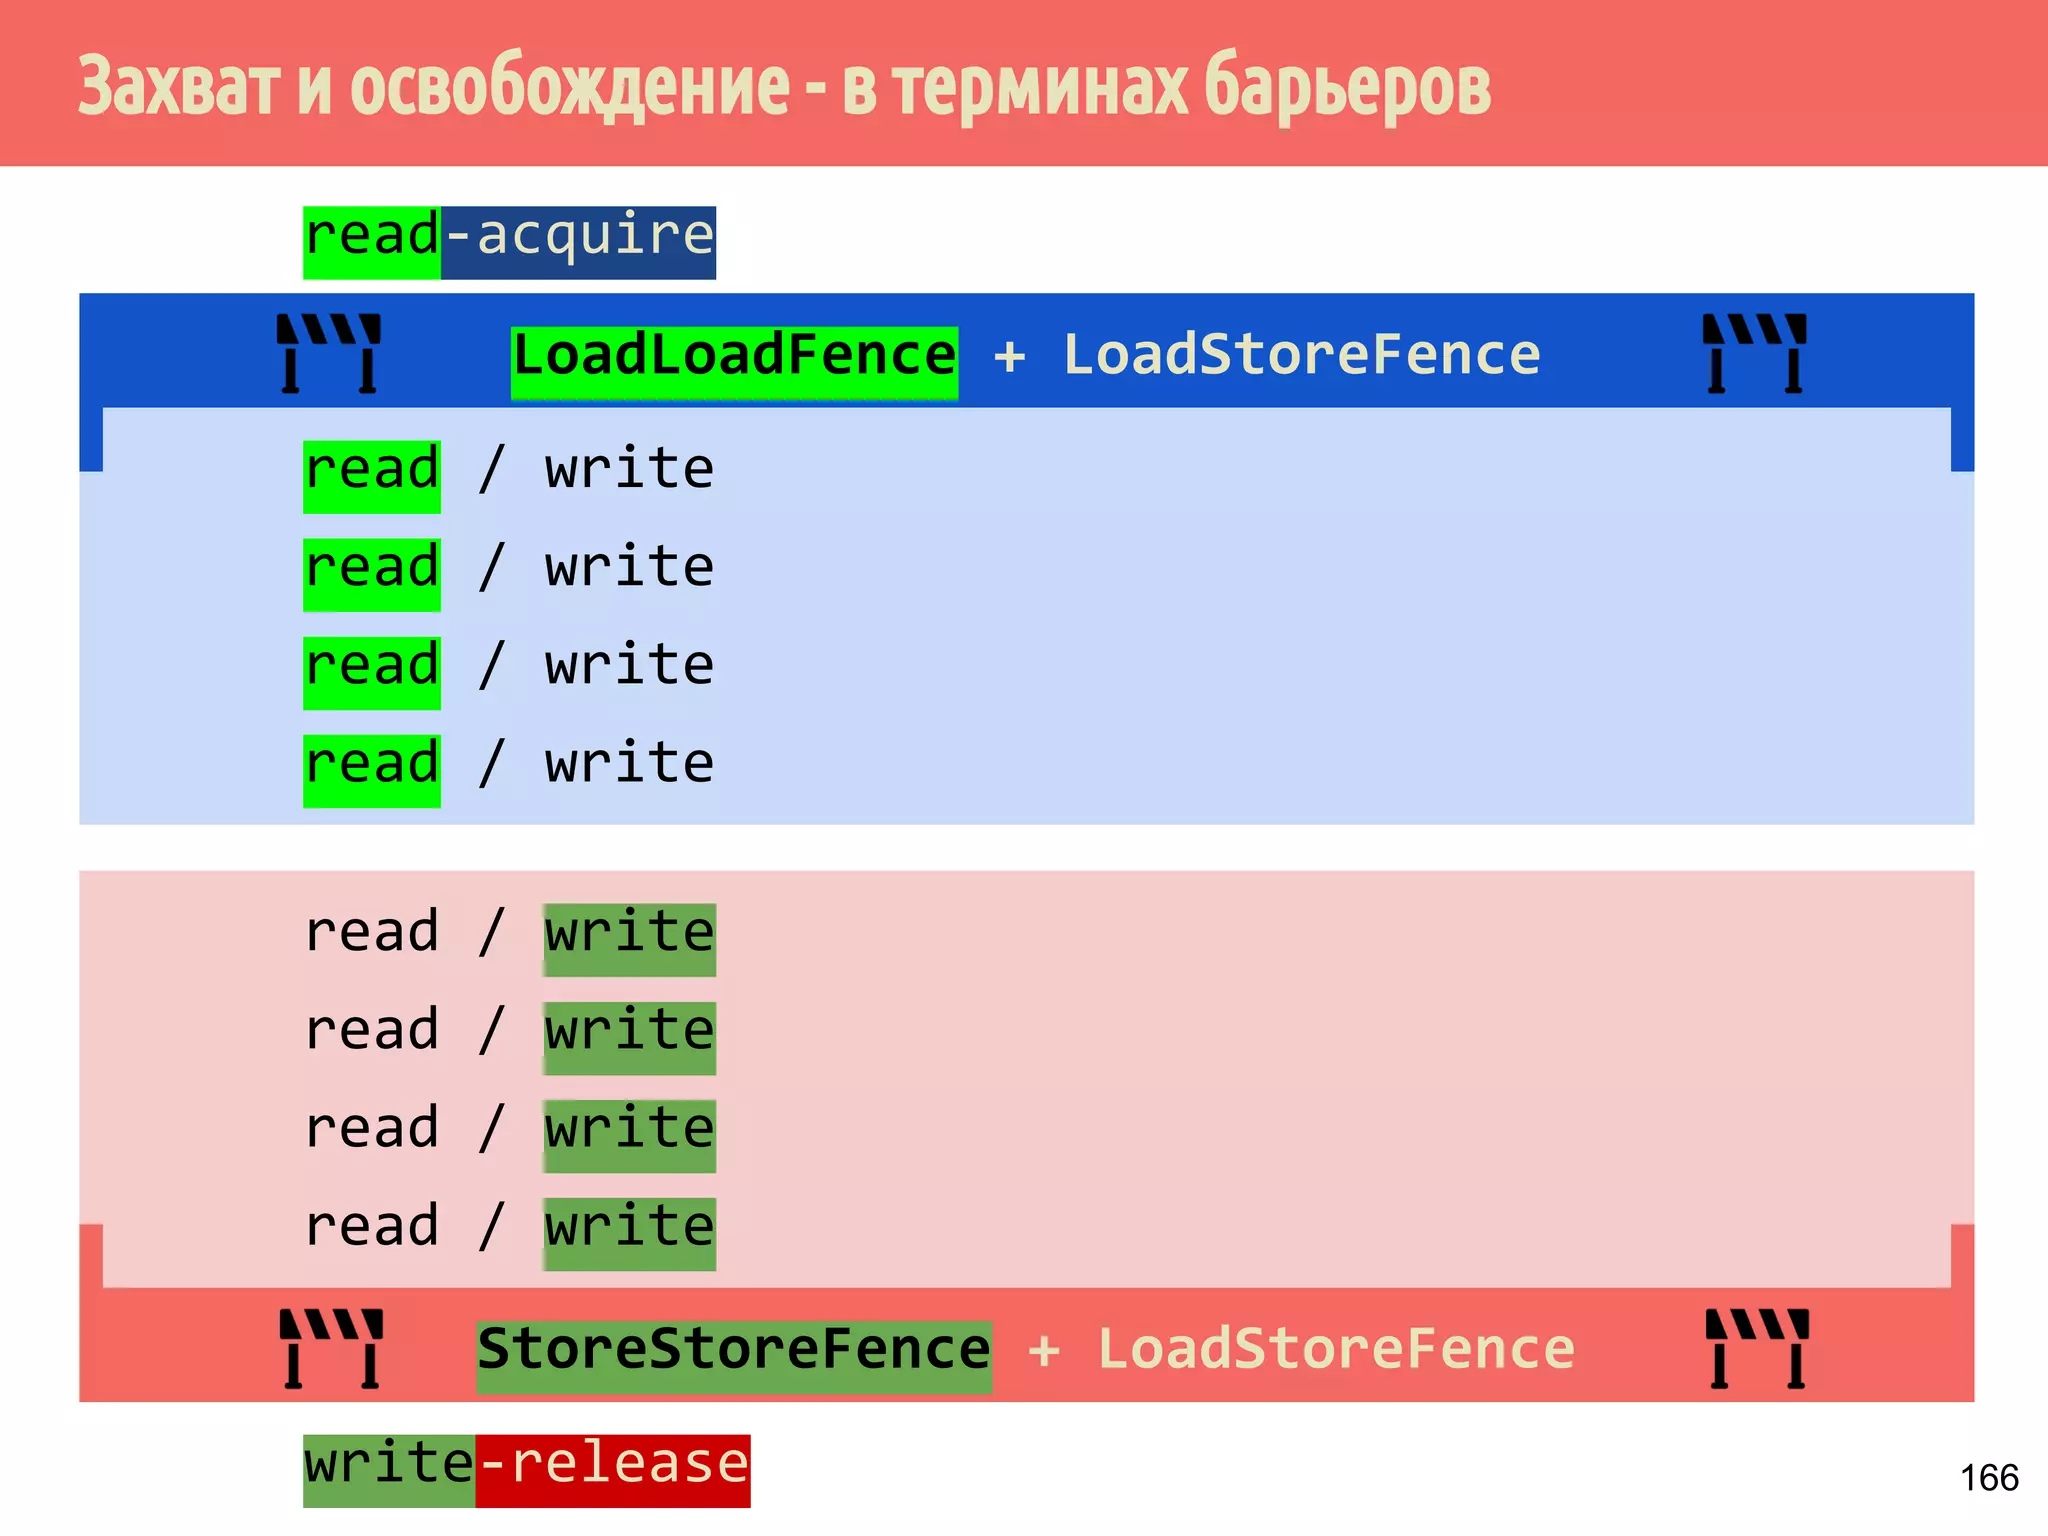Click the barrier icon right of red LoadStoreFence
The image size is (2048, 1536).
pos(1757,1348)
